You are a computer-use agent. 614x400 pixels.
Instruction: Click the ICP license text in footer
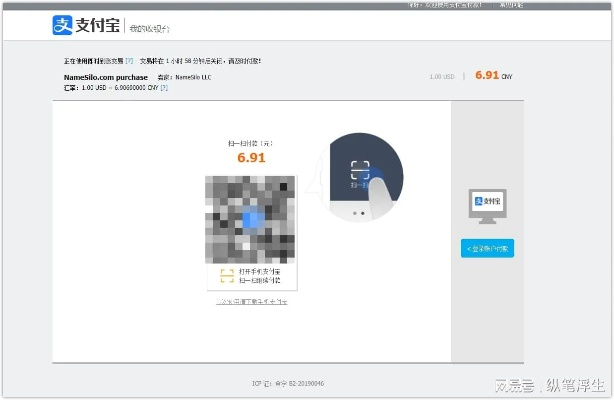(x=288, y=383)
